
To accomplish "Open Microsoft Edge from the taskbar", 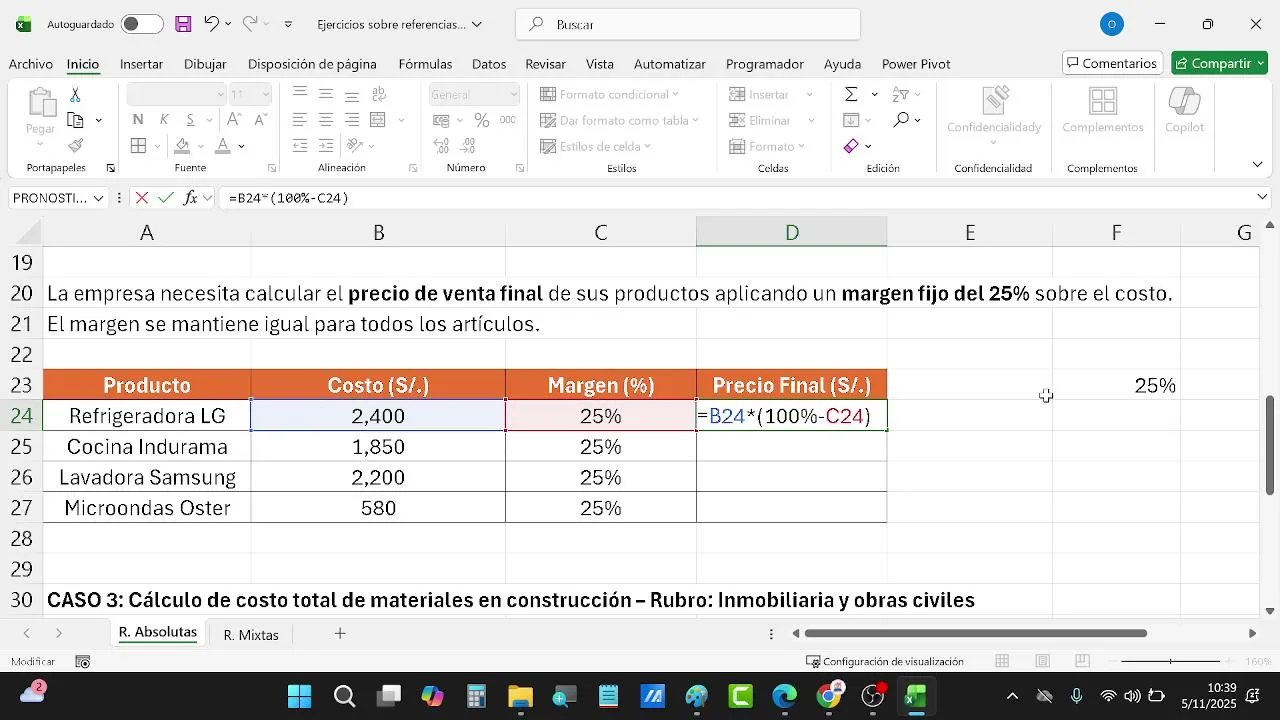I will click(785, 696).
